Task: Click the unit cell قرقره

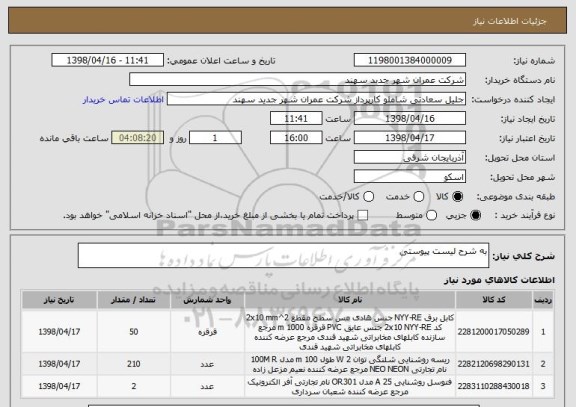Action: pyautogui.click(x=207, y=332)
